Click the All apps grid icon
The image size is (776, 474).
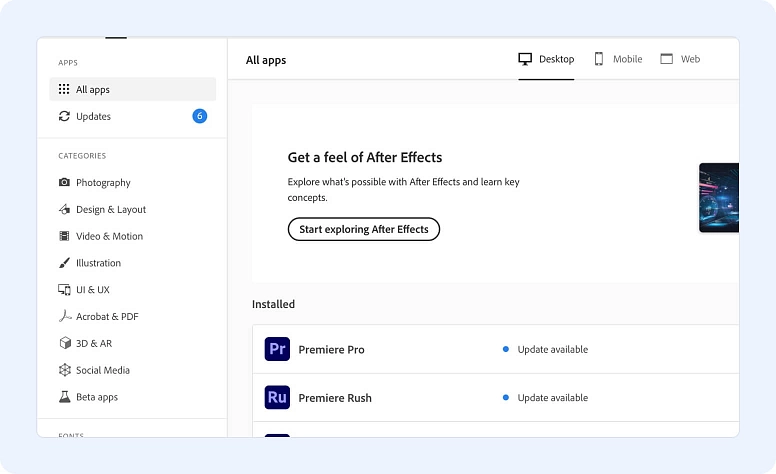pyautogui.click(x=64, y=89)
